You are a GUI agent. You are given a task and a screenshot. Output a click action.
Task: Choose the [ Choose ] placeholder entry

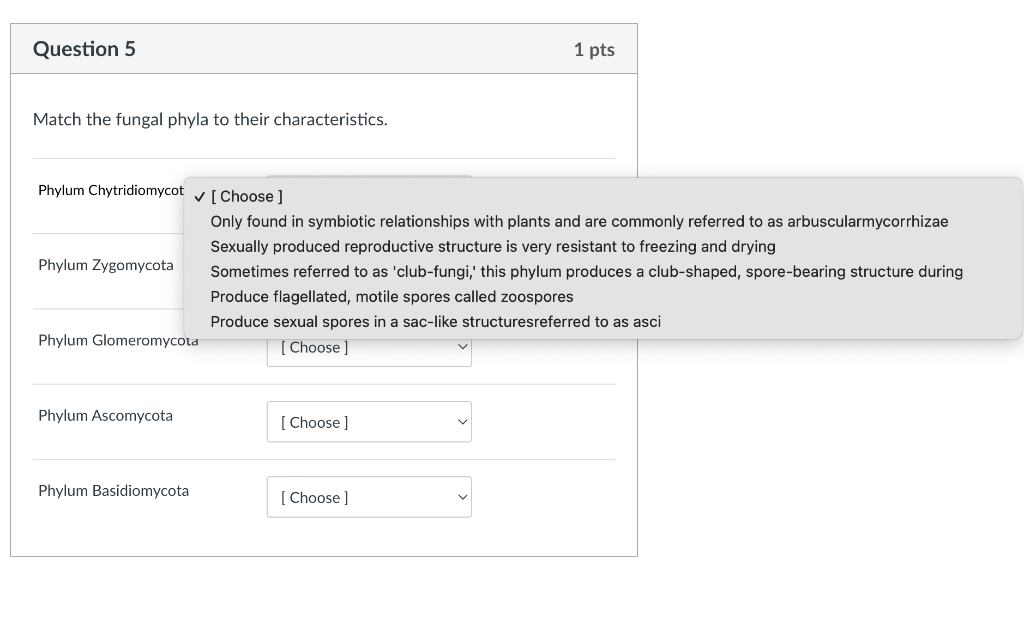pos(246,196)
